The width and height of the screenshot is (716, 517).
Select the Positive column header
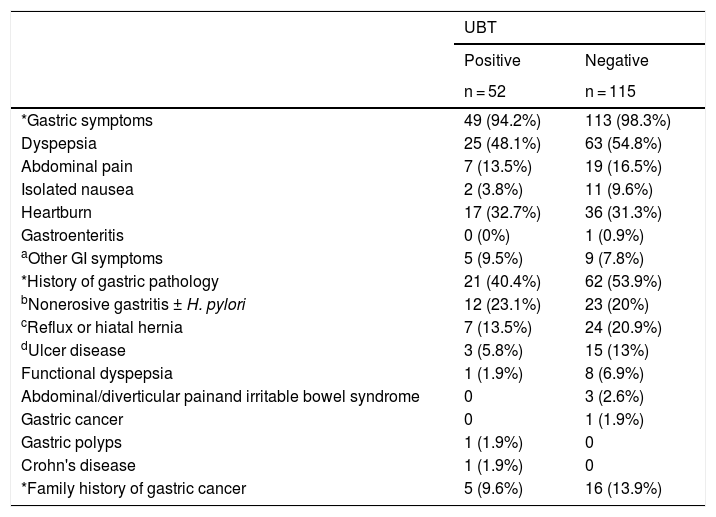pyautogui.click(x=492, y=61)
